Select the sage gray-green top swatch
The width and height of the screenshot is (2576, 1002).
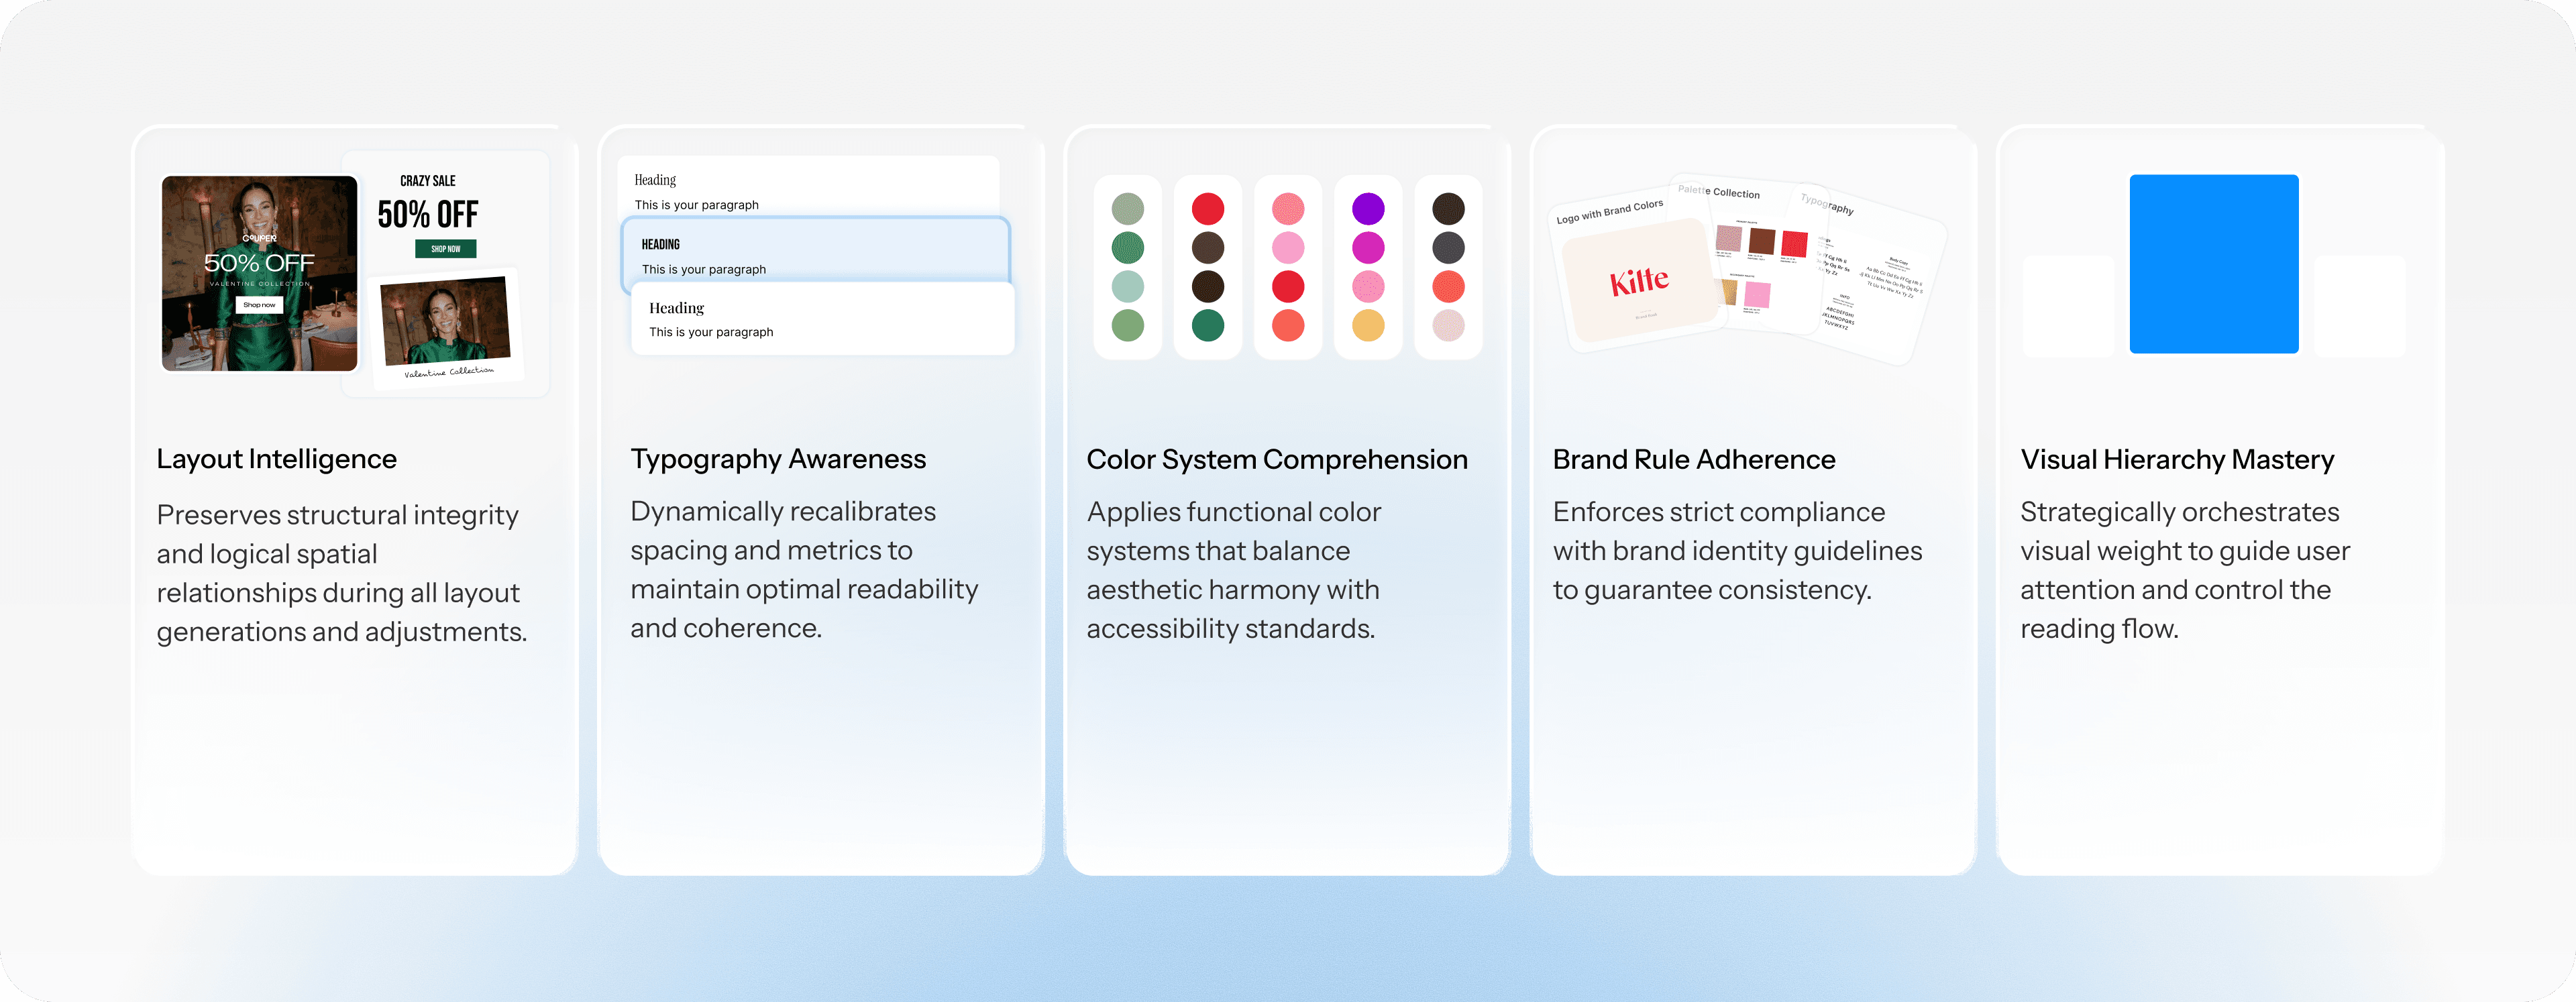(1128, 209)
